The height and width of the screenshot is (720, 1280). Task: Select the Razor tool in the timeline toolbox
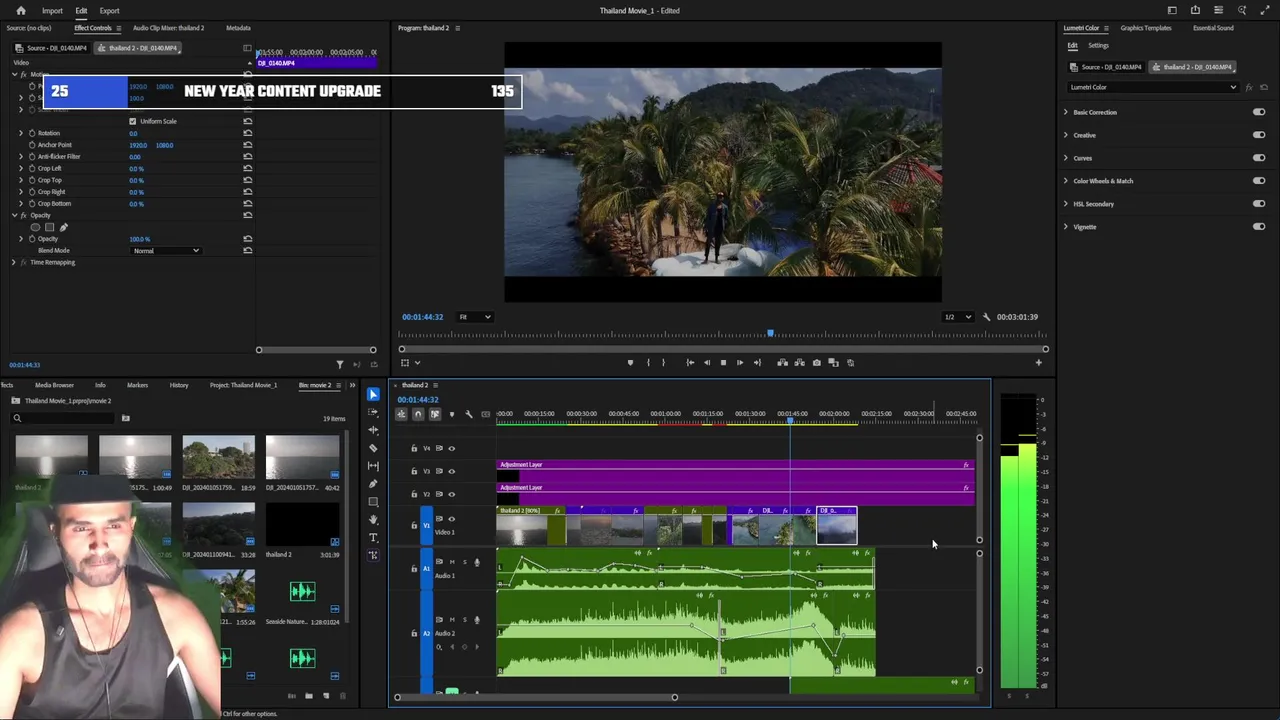373,447
